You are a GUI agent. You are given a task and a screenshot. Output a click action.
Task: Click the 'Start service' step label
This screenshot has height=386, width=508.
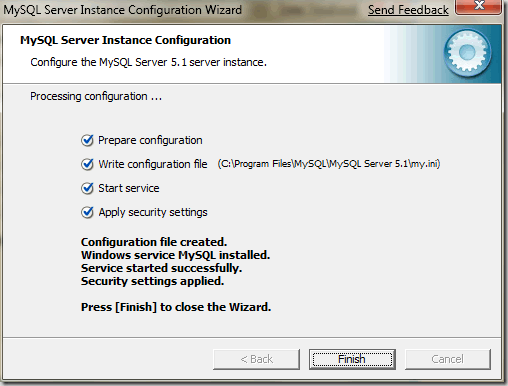tap(129, 188)
